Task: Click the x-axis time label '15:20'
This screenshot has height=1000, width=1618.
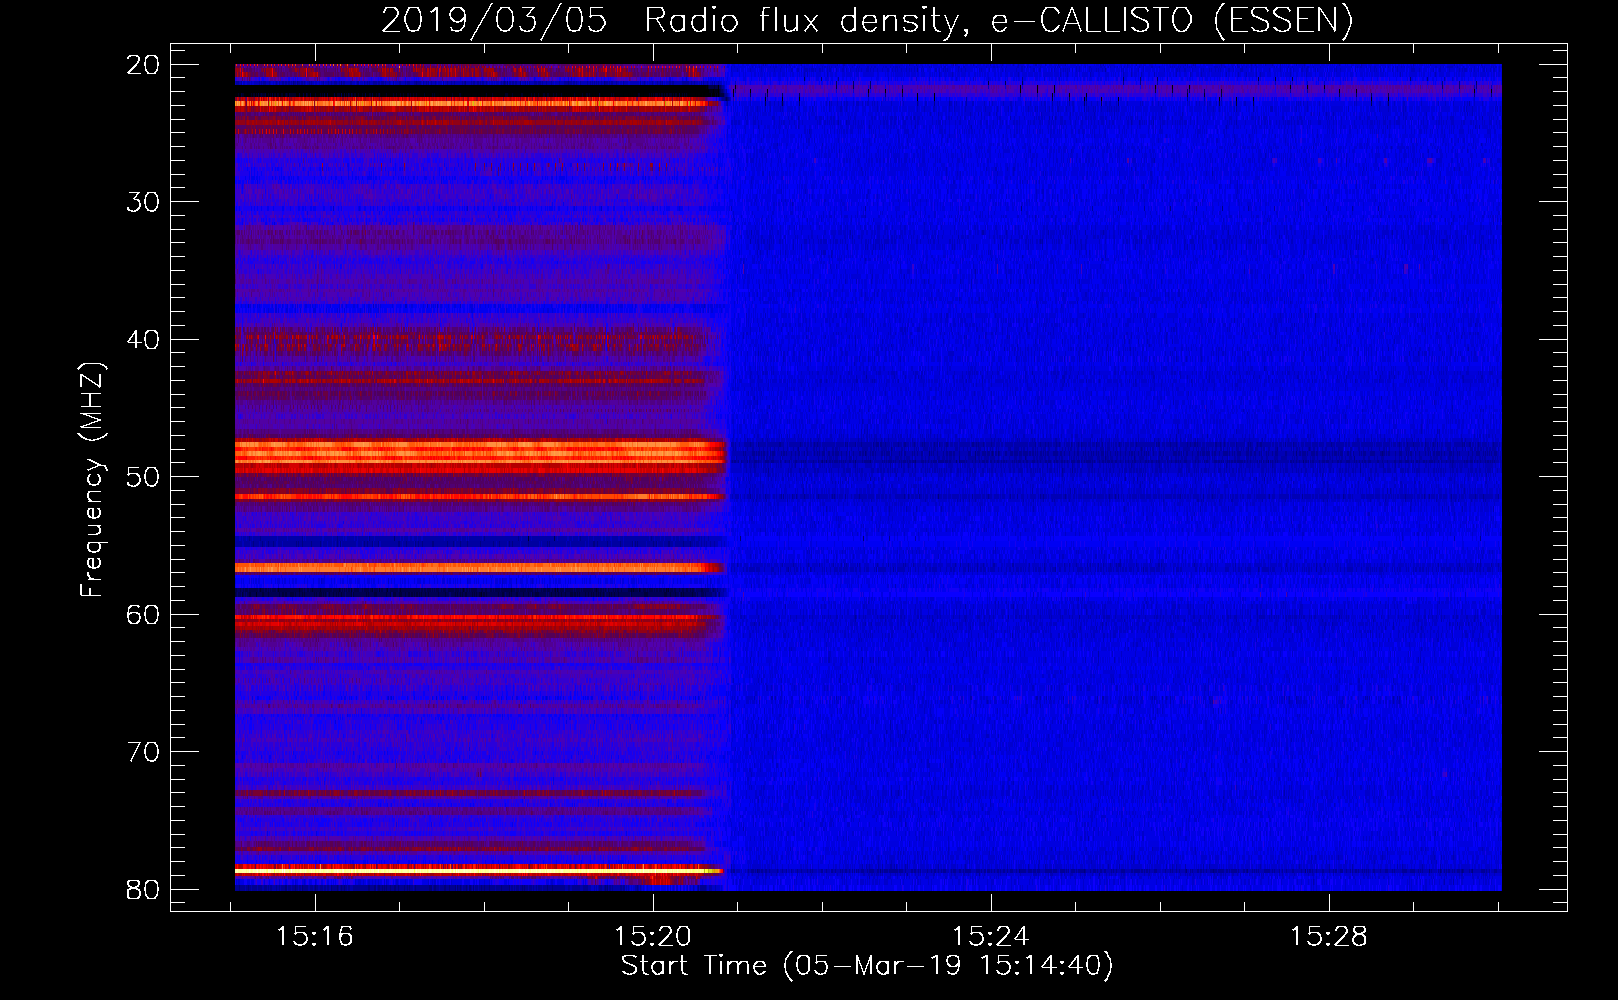Action: [x=653, y=937]
